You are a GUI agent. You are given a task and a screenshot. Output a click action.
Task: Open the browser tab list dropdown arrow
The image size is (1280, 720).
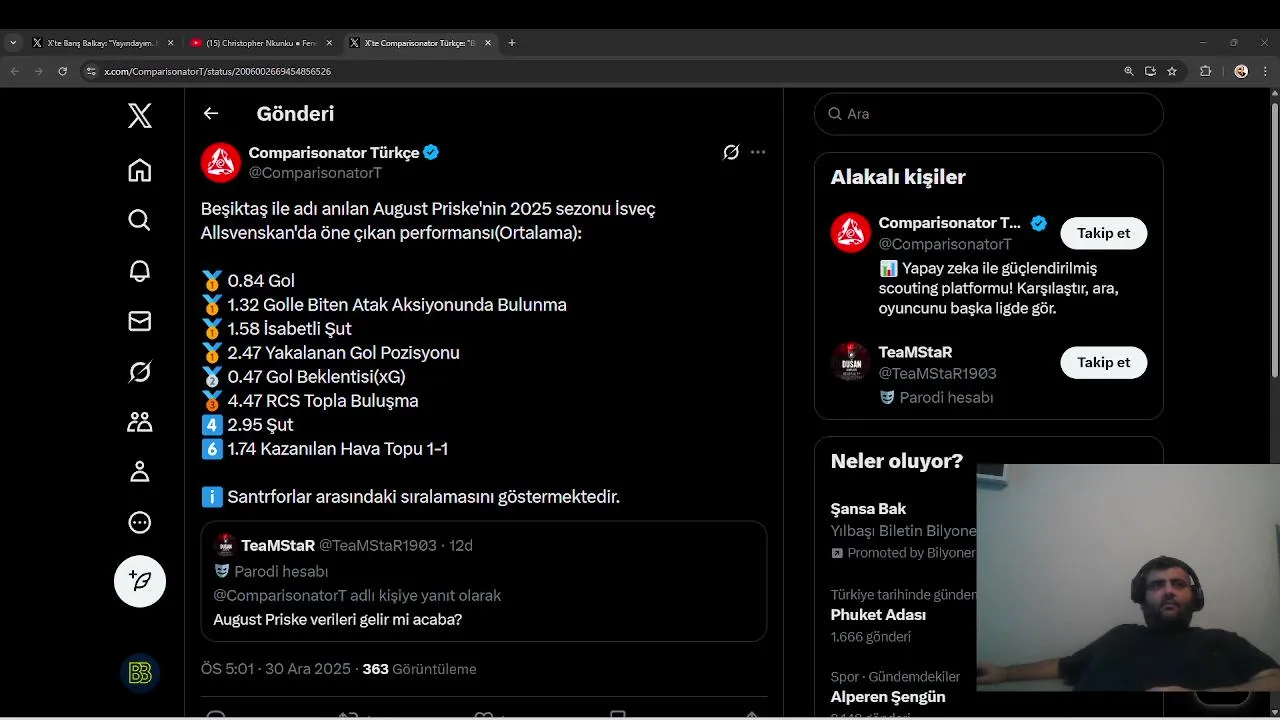click(x=13, y=43)
